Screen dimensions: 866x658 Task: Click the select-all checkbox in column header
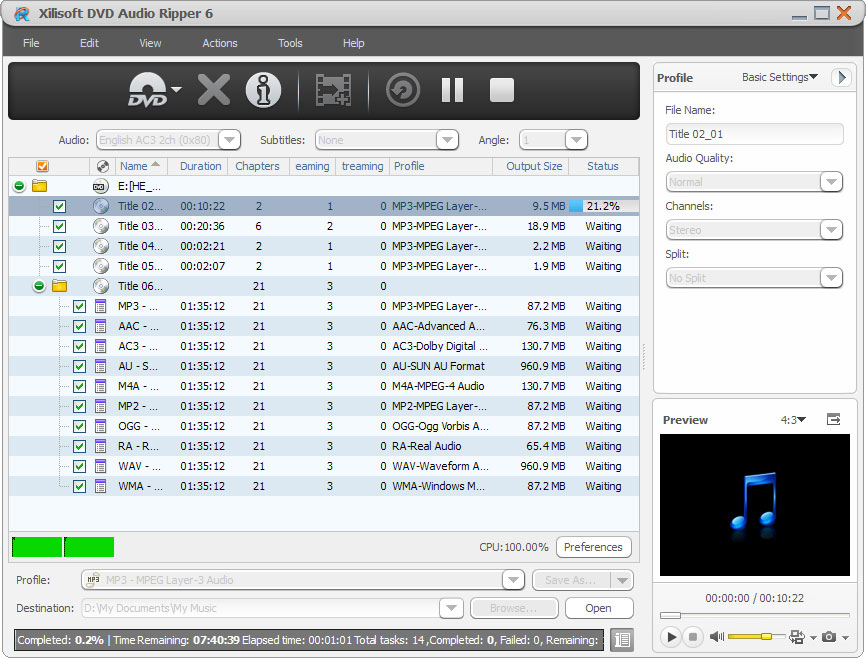coord(41,166)
